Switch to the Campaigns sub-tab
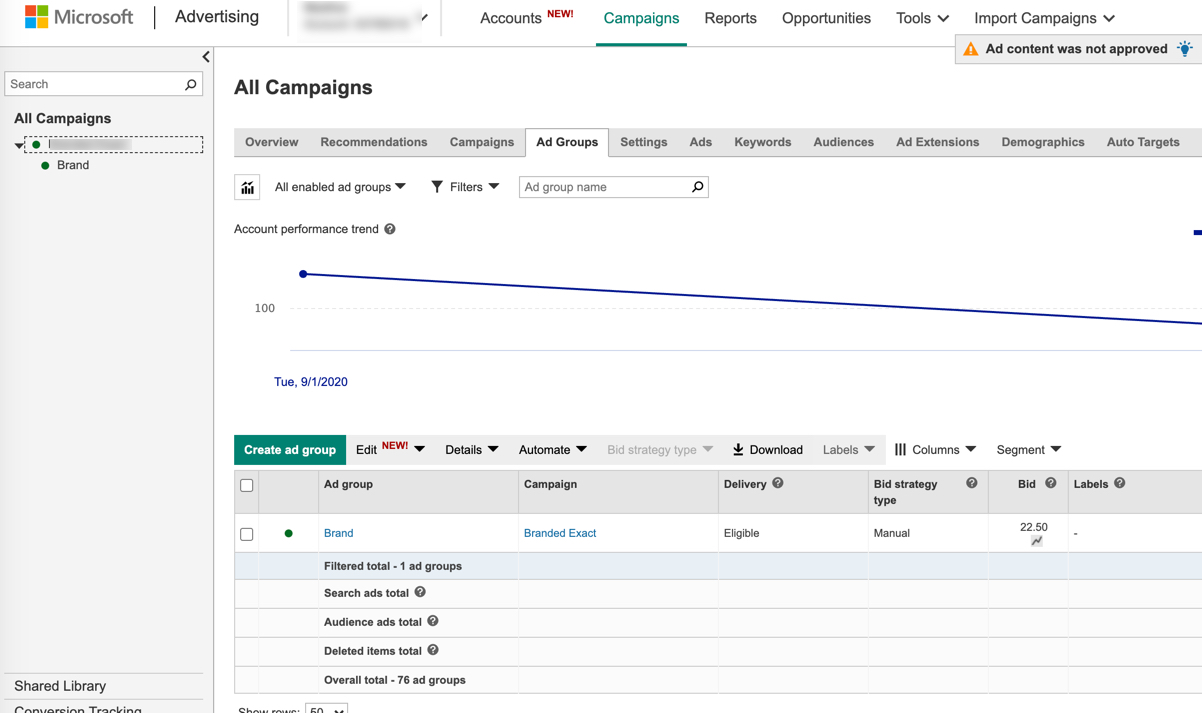Image resolution: width=1202 pixels, height=713 pixels. 482,142
